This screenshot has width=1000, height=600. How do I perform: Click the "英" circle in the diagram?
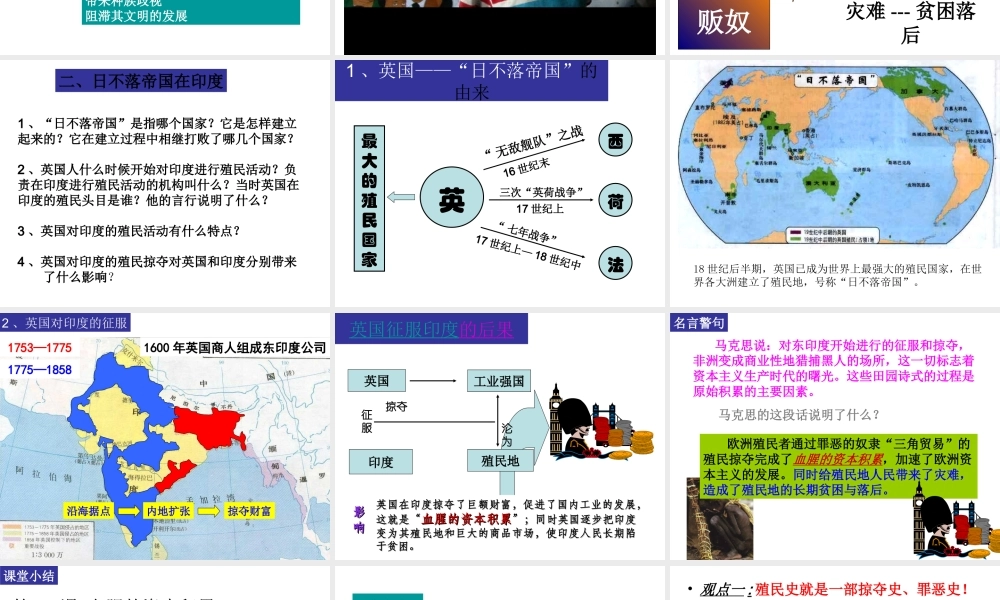pos(452,199)
